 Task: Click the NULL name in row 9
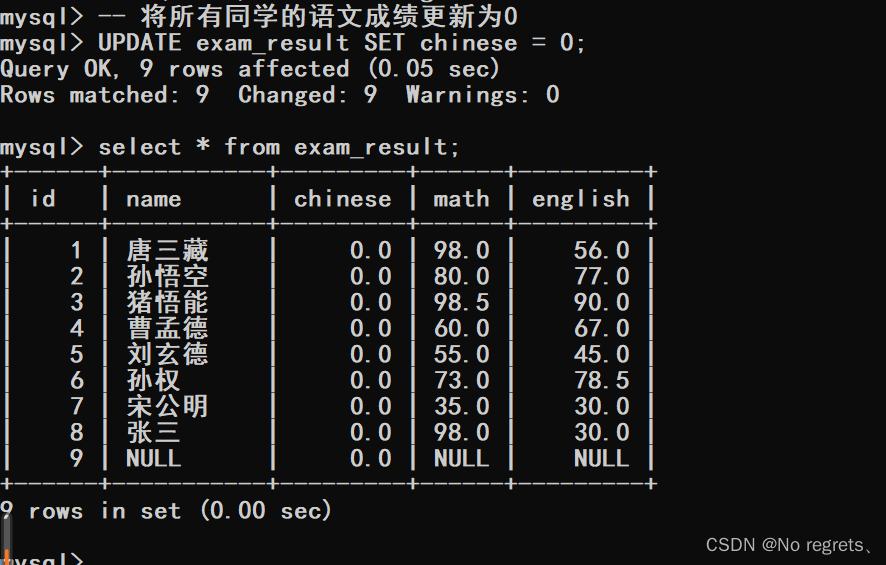click(x=154, y=458)
